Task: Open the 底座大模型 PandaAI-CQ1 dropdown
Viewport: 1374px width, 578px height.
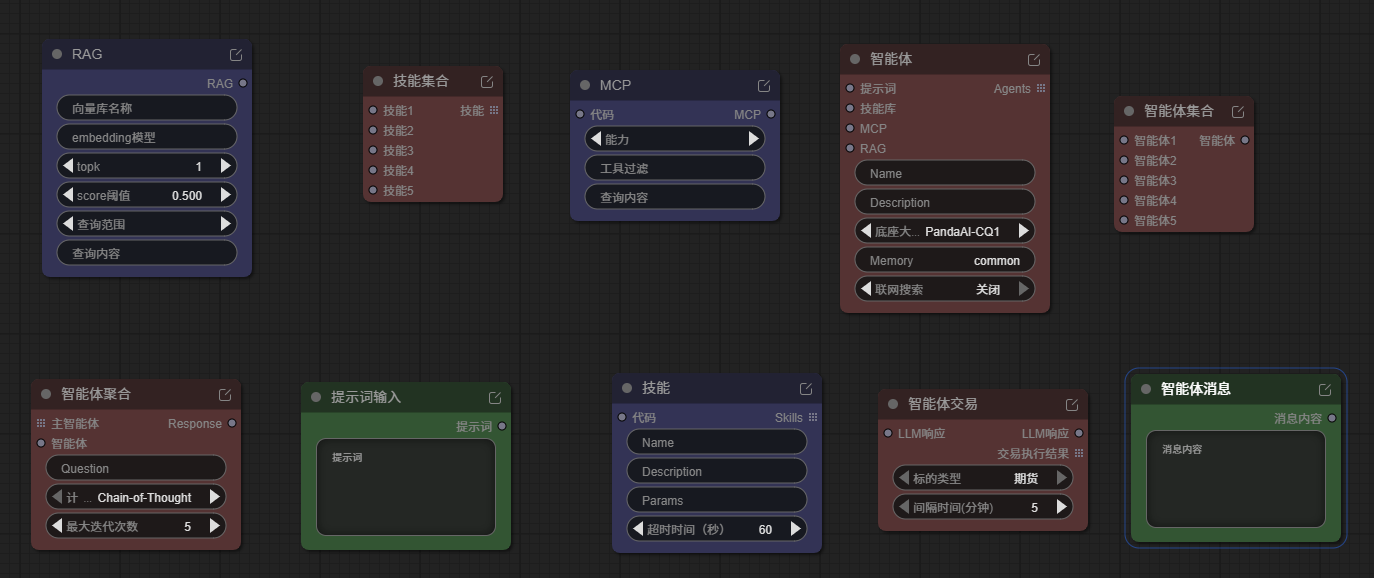Action: [944, 231]
